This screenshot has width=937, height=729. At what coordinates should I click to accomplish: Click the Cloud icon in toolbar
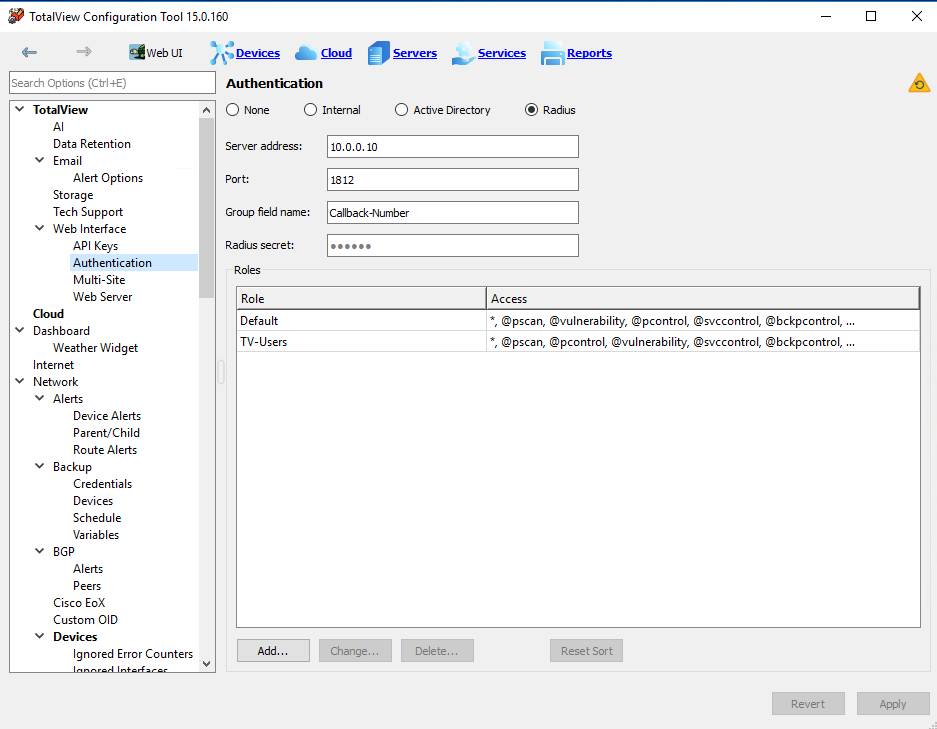306,53
